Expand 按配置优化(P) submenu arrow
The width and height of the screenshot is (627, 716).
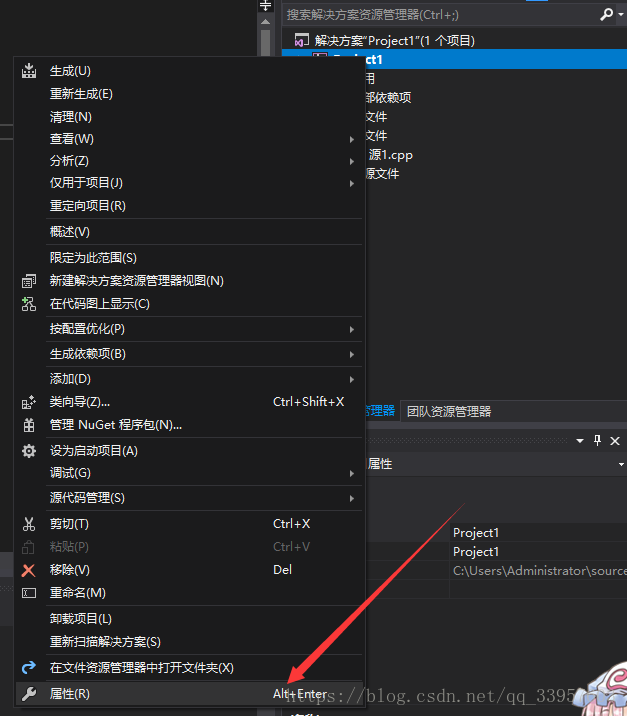pyautogui.click(x=352, y=329)
